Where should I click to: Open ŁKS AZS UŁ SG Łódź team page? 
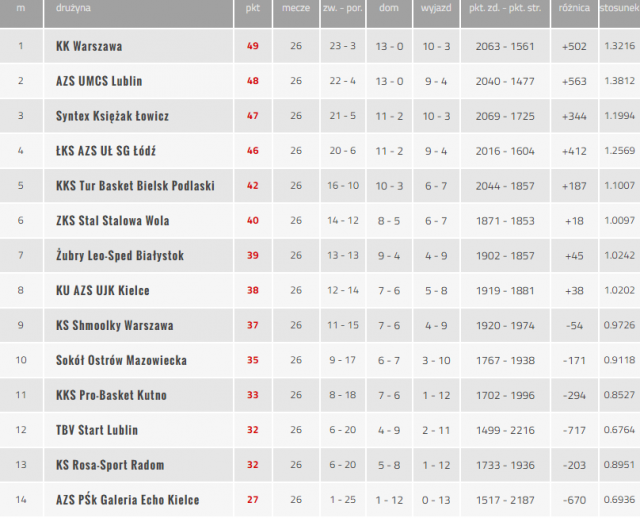pyautogui.click(x=106, y=151)
